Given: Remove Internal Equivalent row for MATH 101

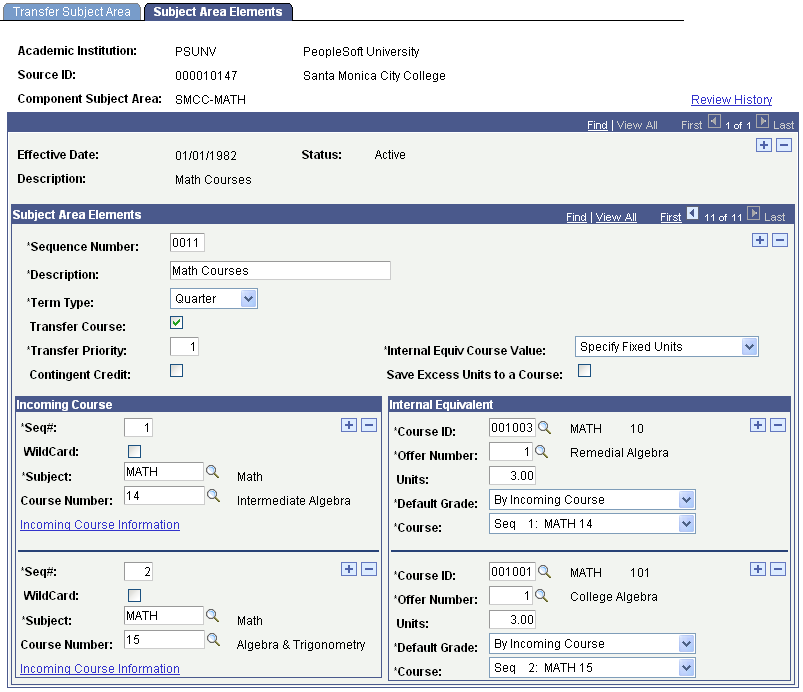Looking at the screenshot, I should click(x=777, y=569).
